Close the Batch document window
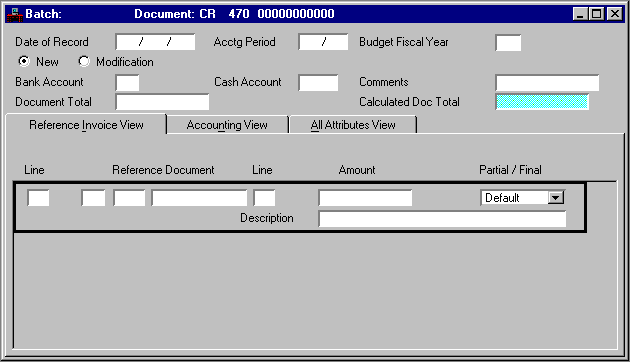Image resolution: width=630 pixels, height=362 pixels. point(615,14)
